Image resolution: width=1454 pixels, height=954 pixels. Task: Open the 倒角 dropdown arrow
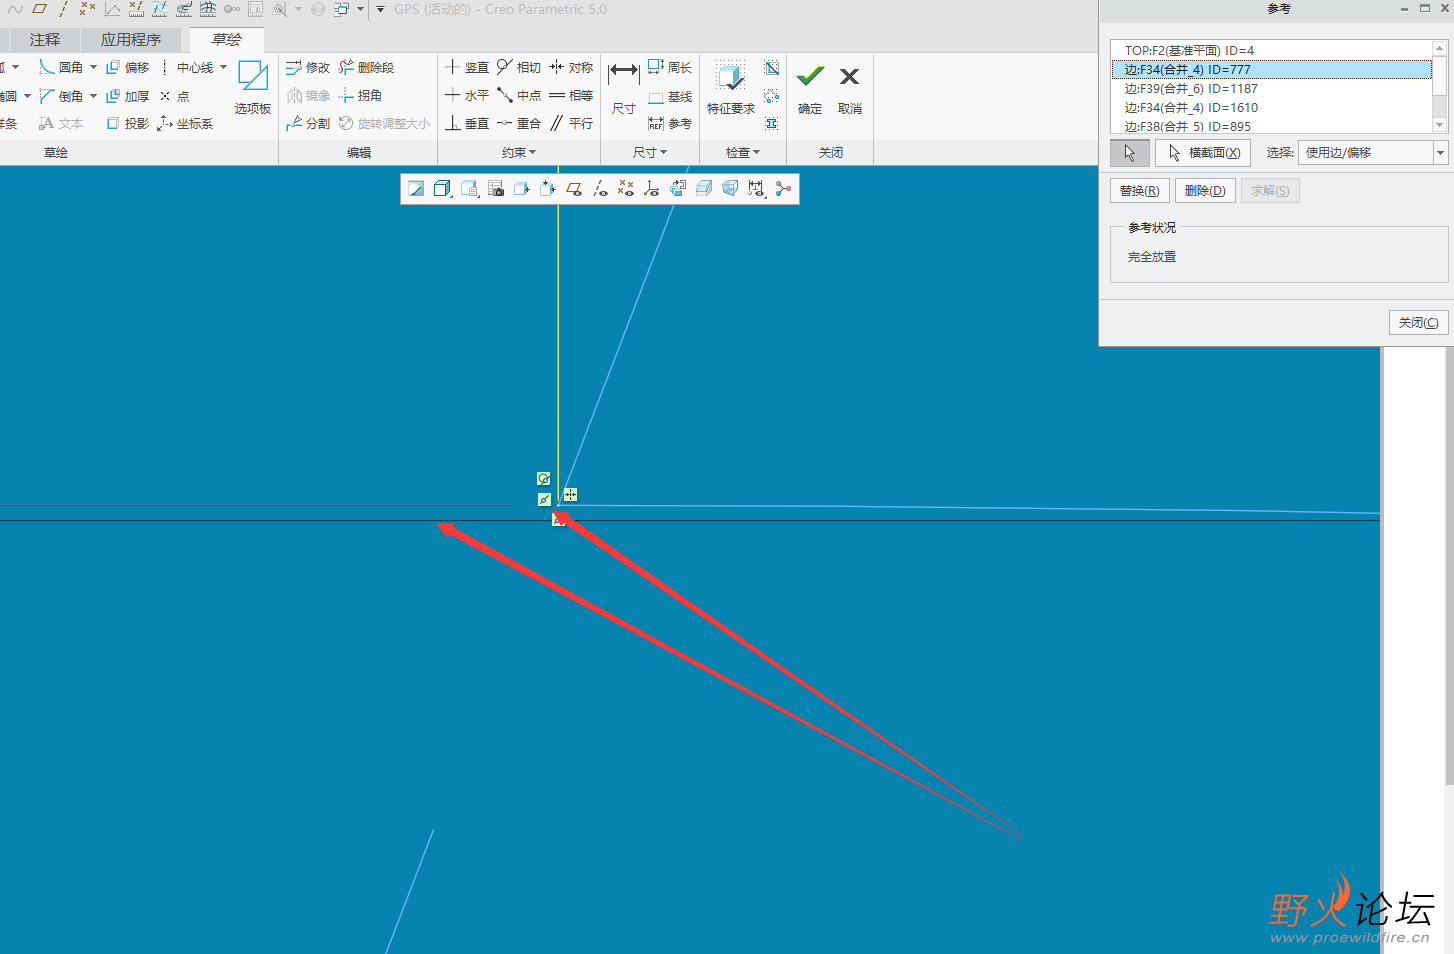coord(93,96)
